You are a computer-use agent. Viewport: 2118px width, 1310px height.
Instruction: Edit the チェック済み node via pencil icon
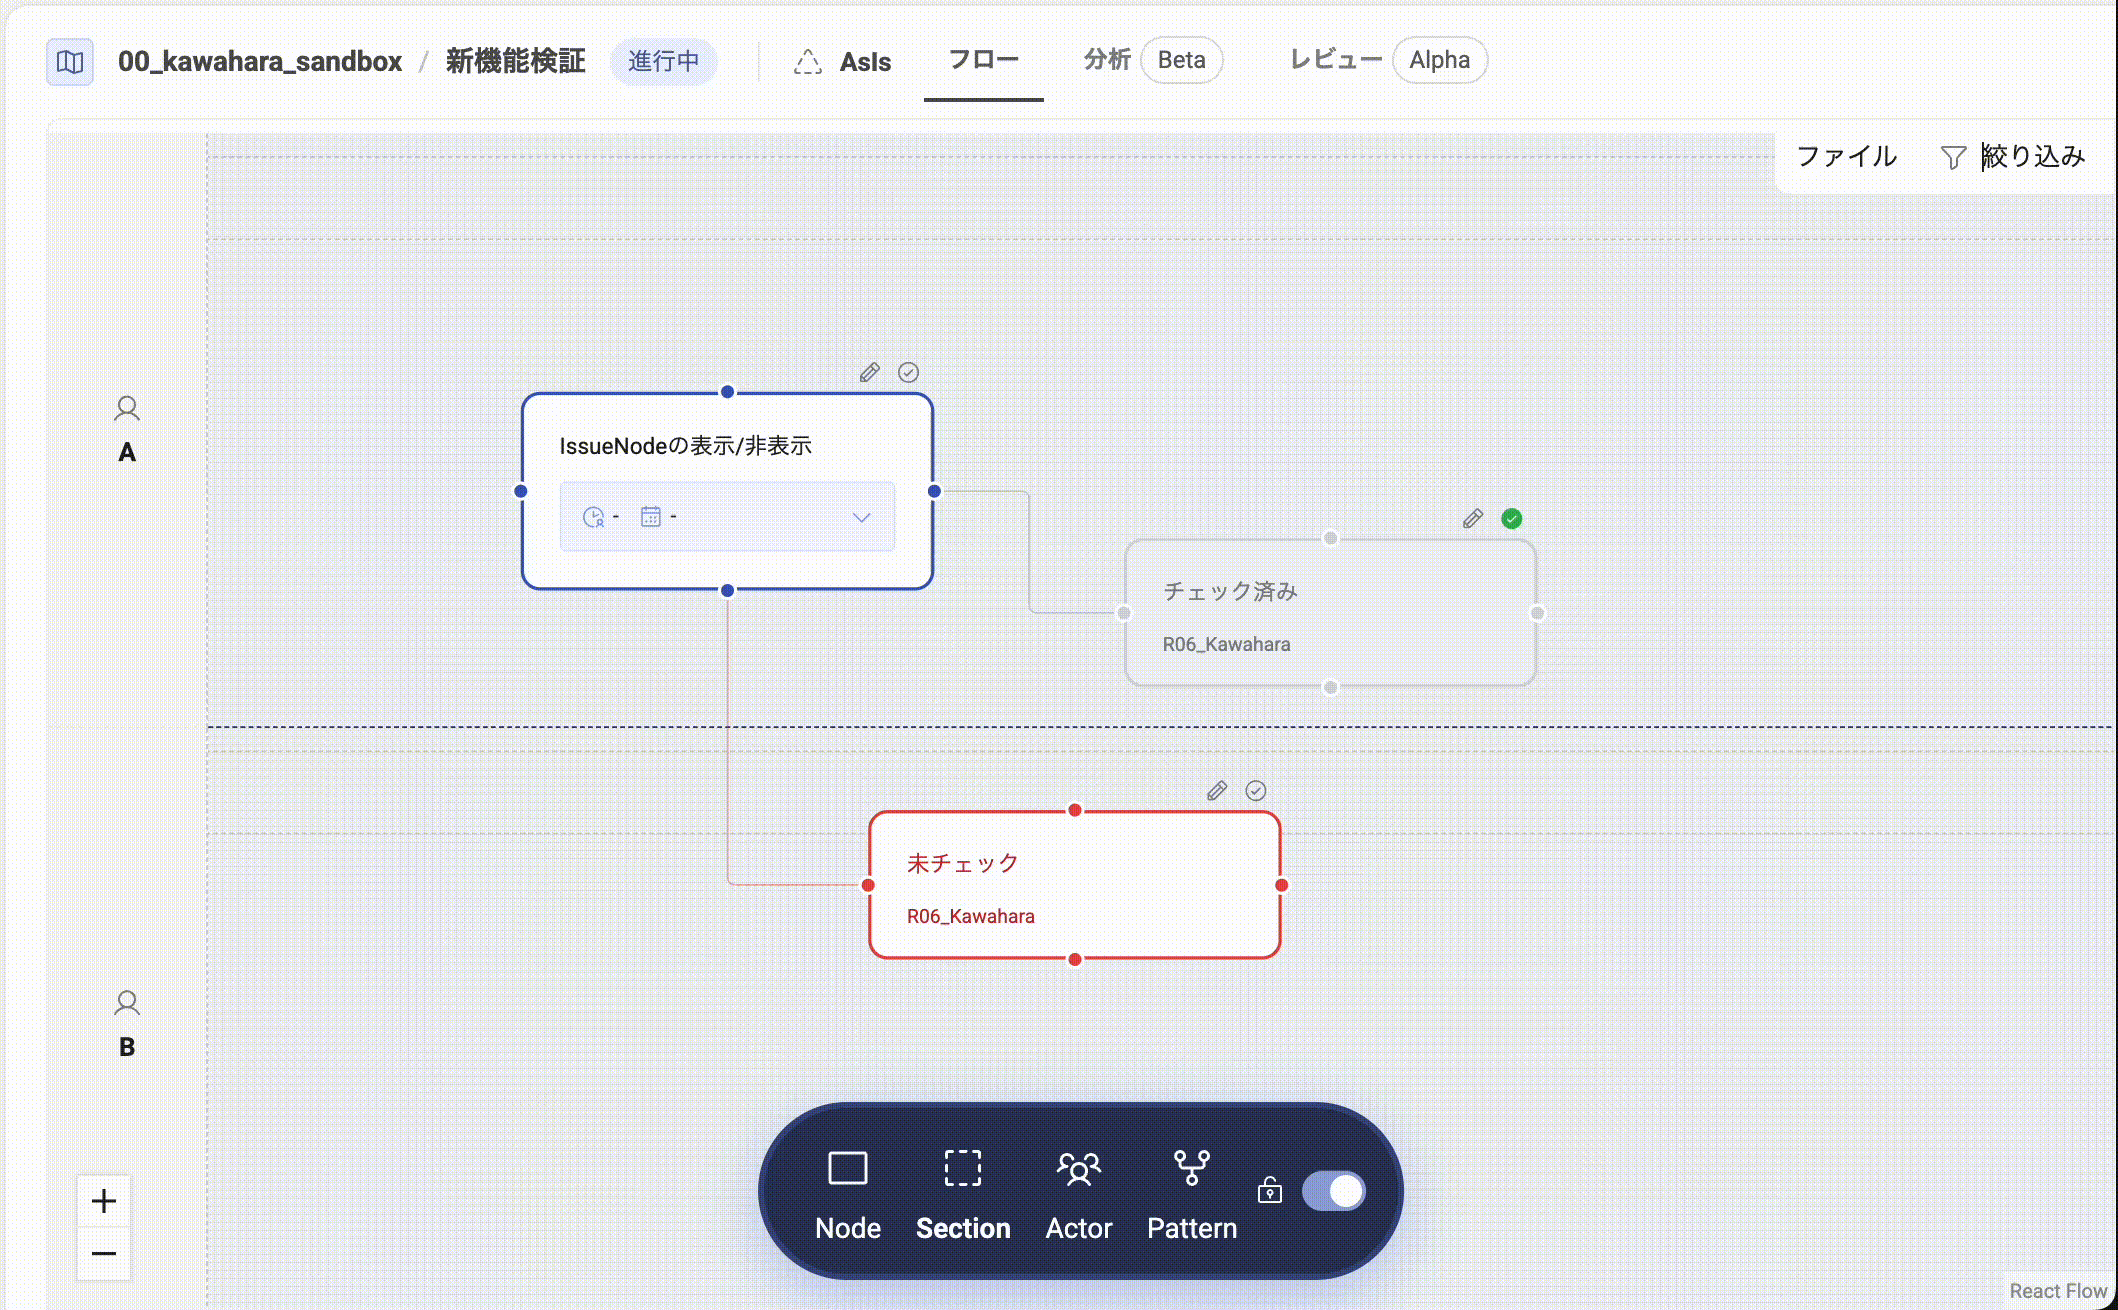pyautogui.click(x=1473, y=518)
